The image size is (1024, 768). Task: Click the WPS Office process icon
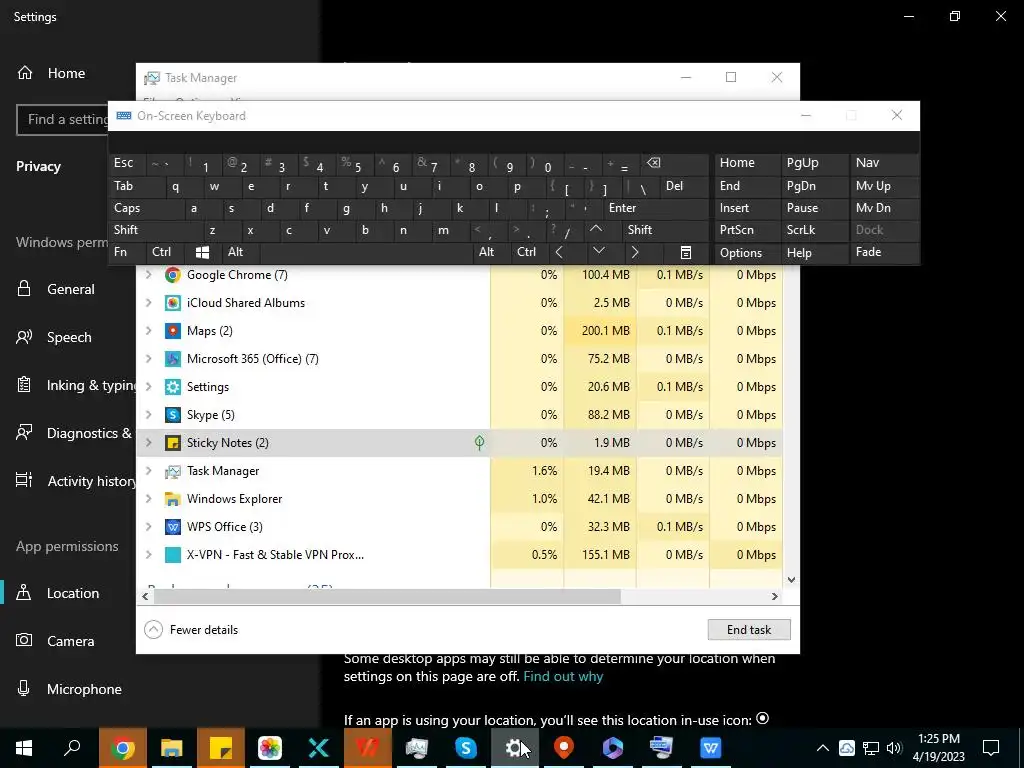coord(172,527)
